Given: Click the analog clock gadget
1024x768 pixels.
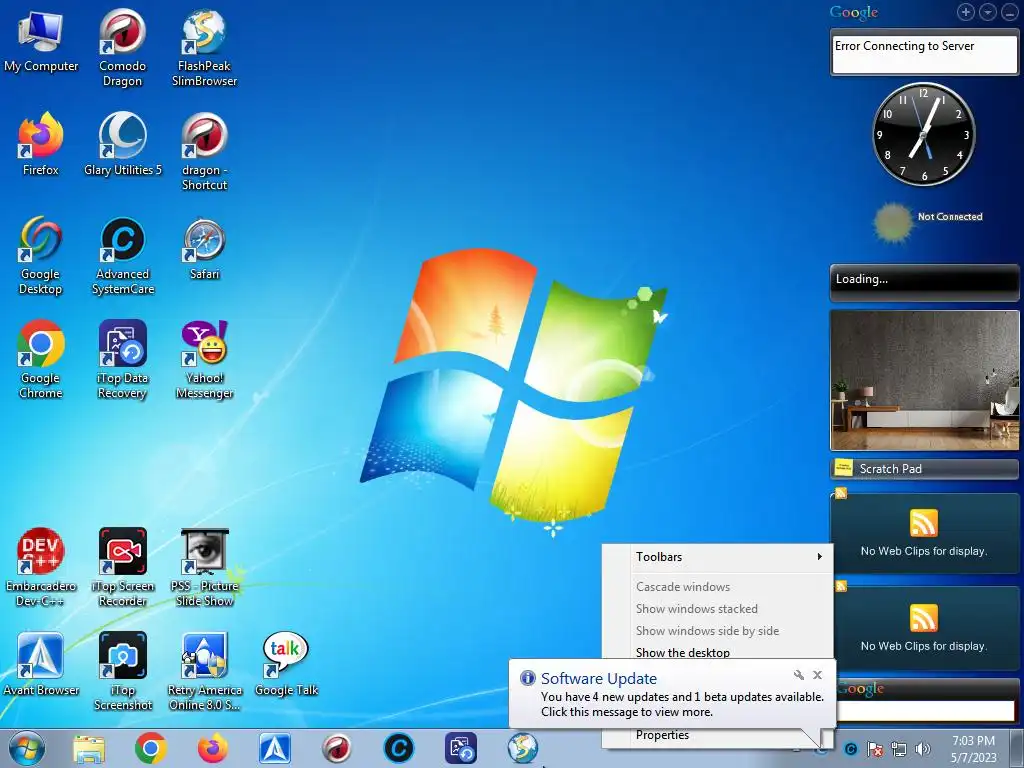Looking at the screenshot, I should click(x=923, y=134).
